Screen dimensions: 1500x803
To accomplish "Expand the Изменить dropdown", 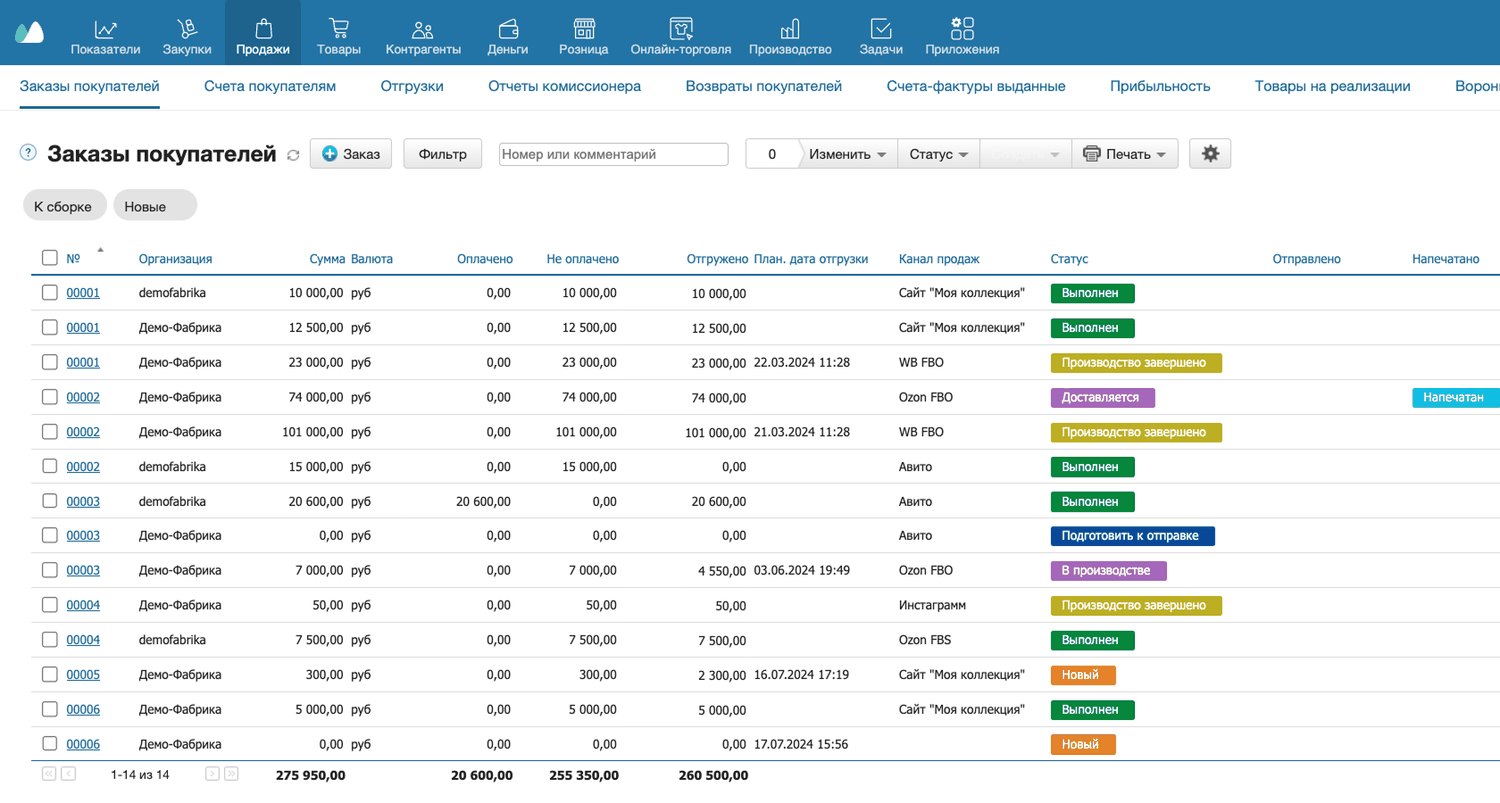I will click(848, 154).
